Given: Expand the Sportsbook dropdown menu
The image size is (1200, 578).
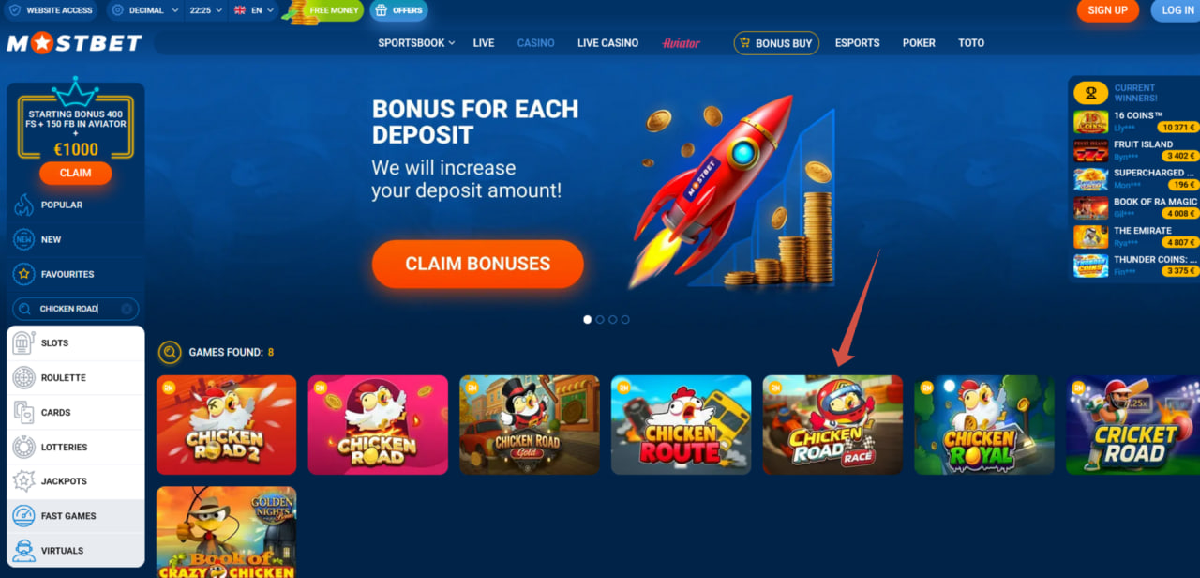Looking at the screenshot, I should 417,43.
